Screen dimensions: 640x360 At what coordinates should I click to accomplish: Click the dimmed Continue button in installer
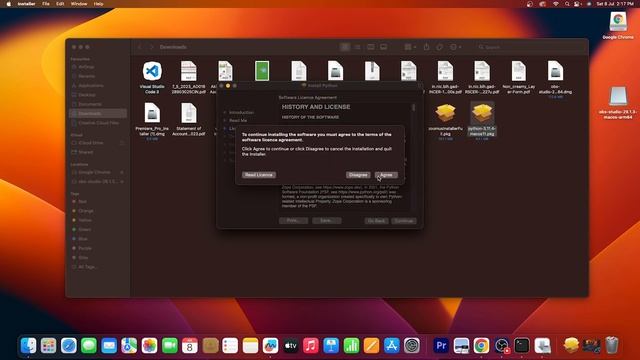tap(404, 221)
